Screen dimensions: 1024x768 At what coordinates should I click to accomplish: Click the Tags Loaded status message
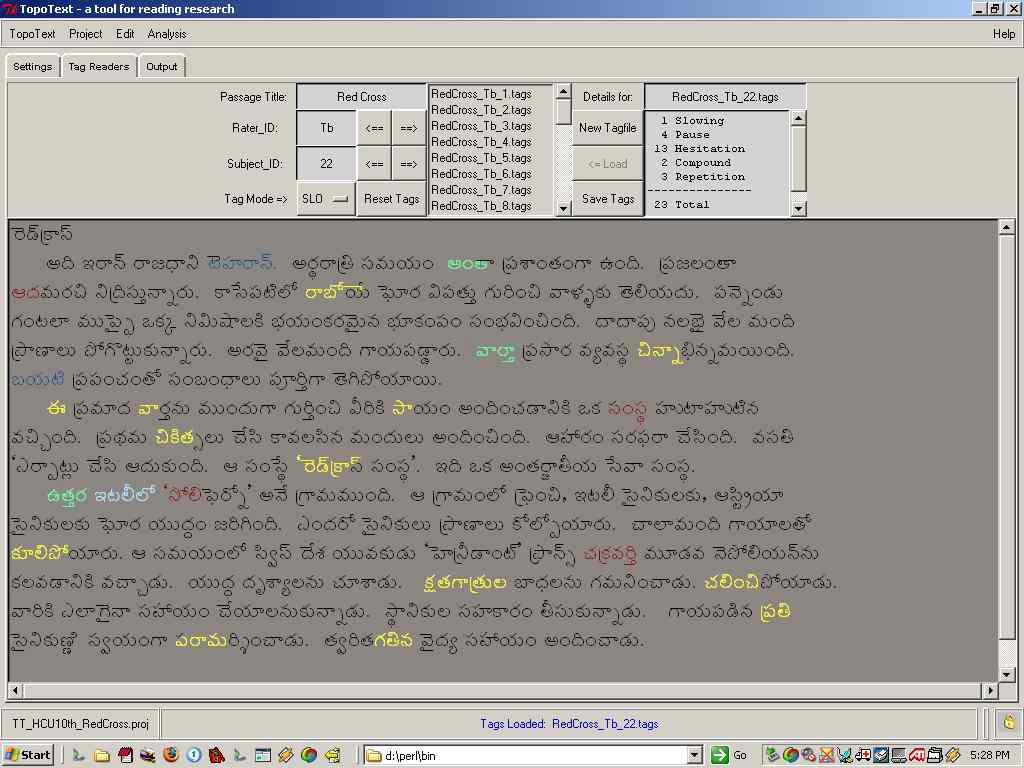tap(569, 724)
